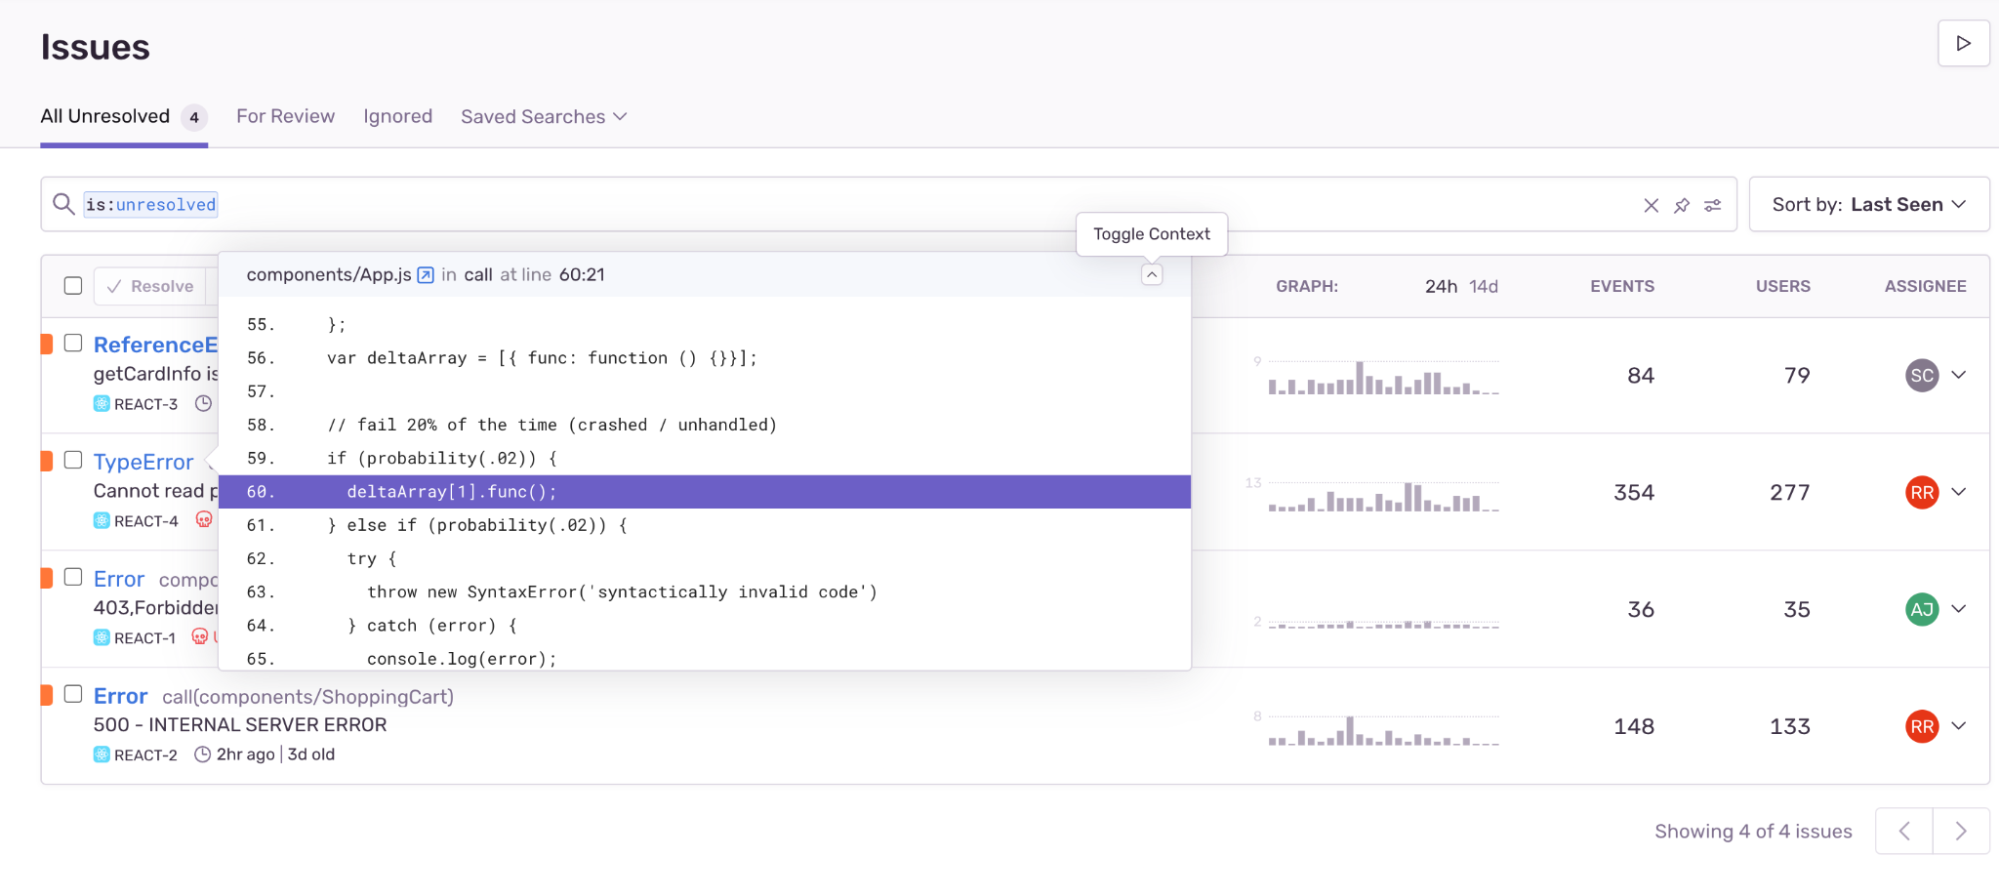Click RR avatar on REACT-2 row
This screenshot has height=870, width=1999.
pyautogui.click(x=1921, y=726)
